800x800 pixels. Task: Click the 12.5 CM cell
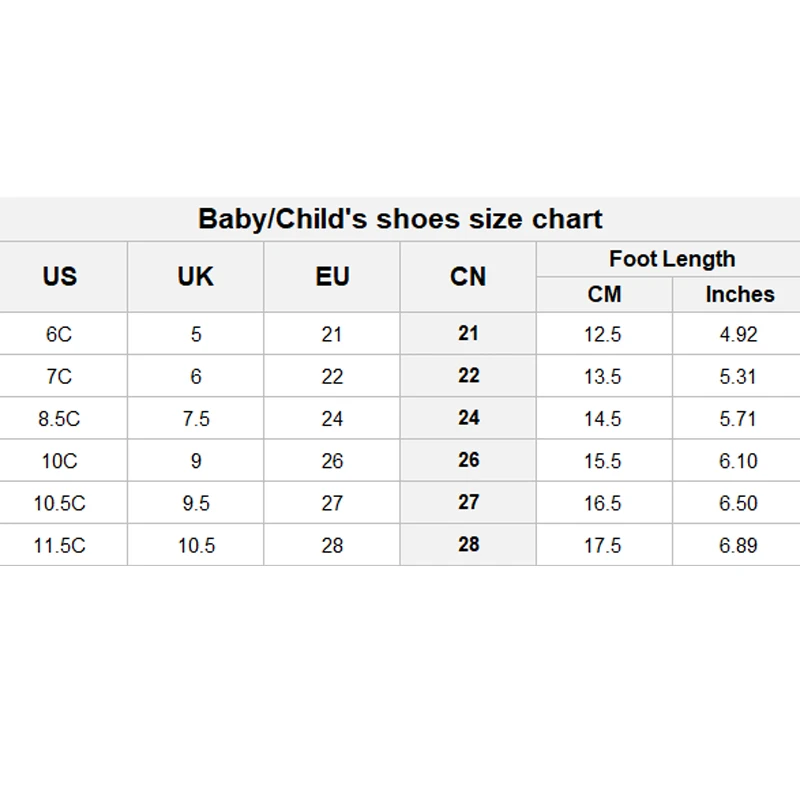[603, 334]
